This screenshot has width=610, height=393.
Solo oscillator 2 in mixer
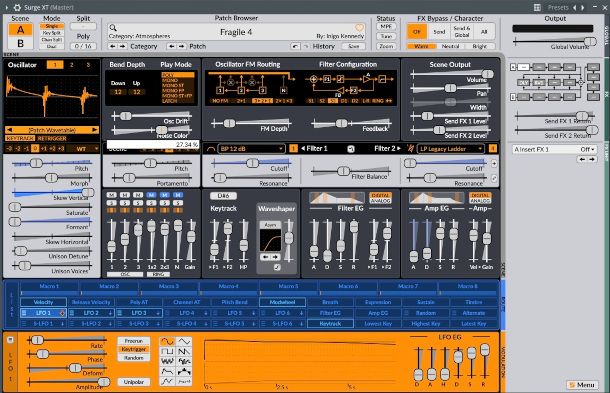[x=125, y=203]
